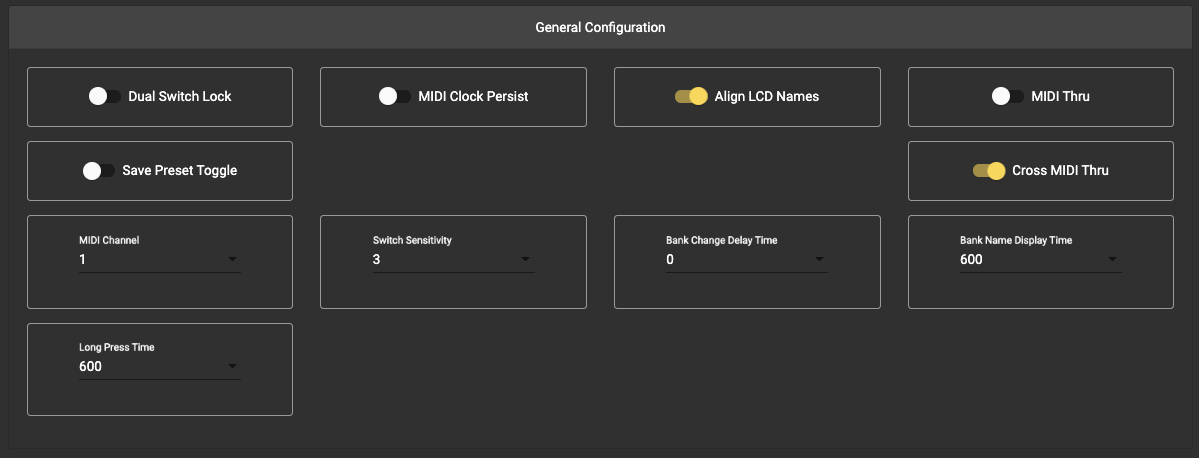Click the "Align LCD Names" label text
The image size is (1199, 458).
[x=766, y=97]
